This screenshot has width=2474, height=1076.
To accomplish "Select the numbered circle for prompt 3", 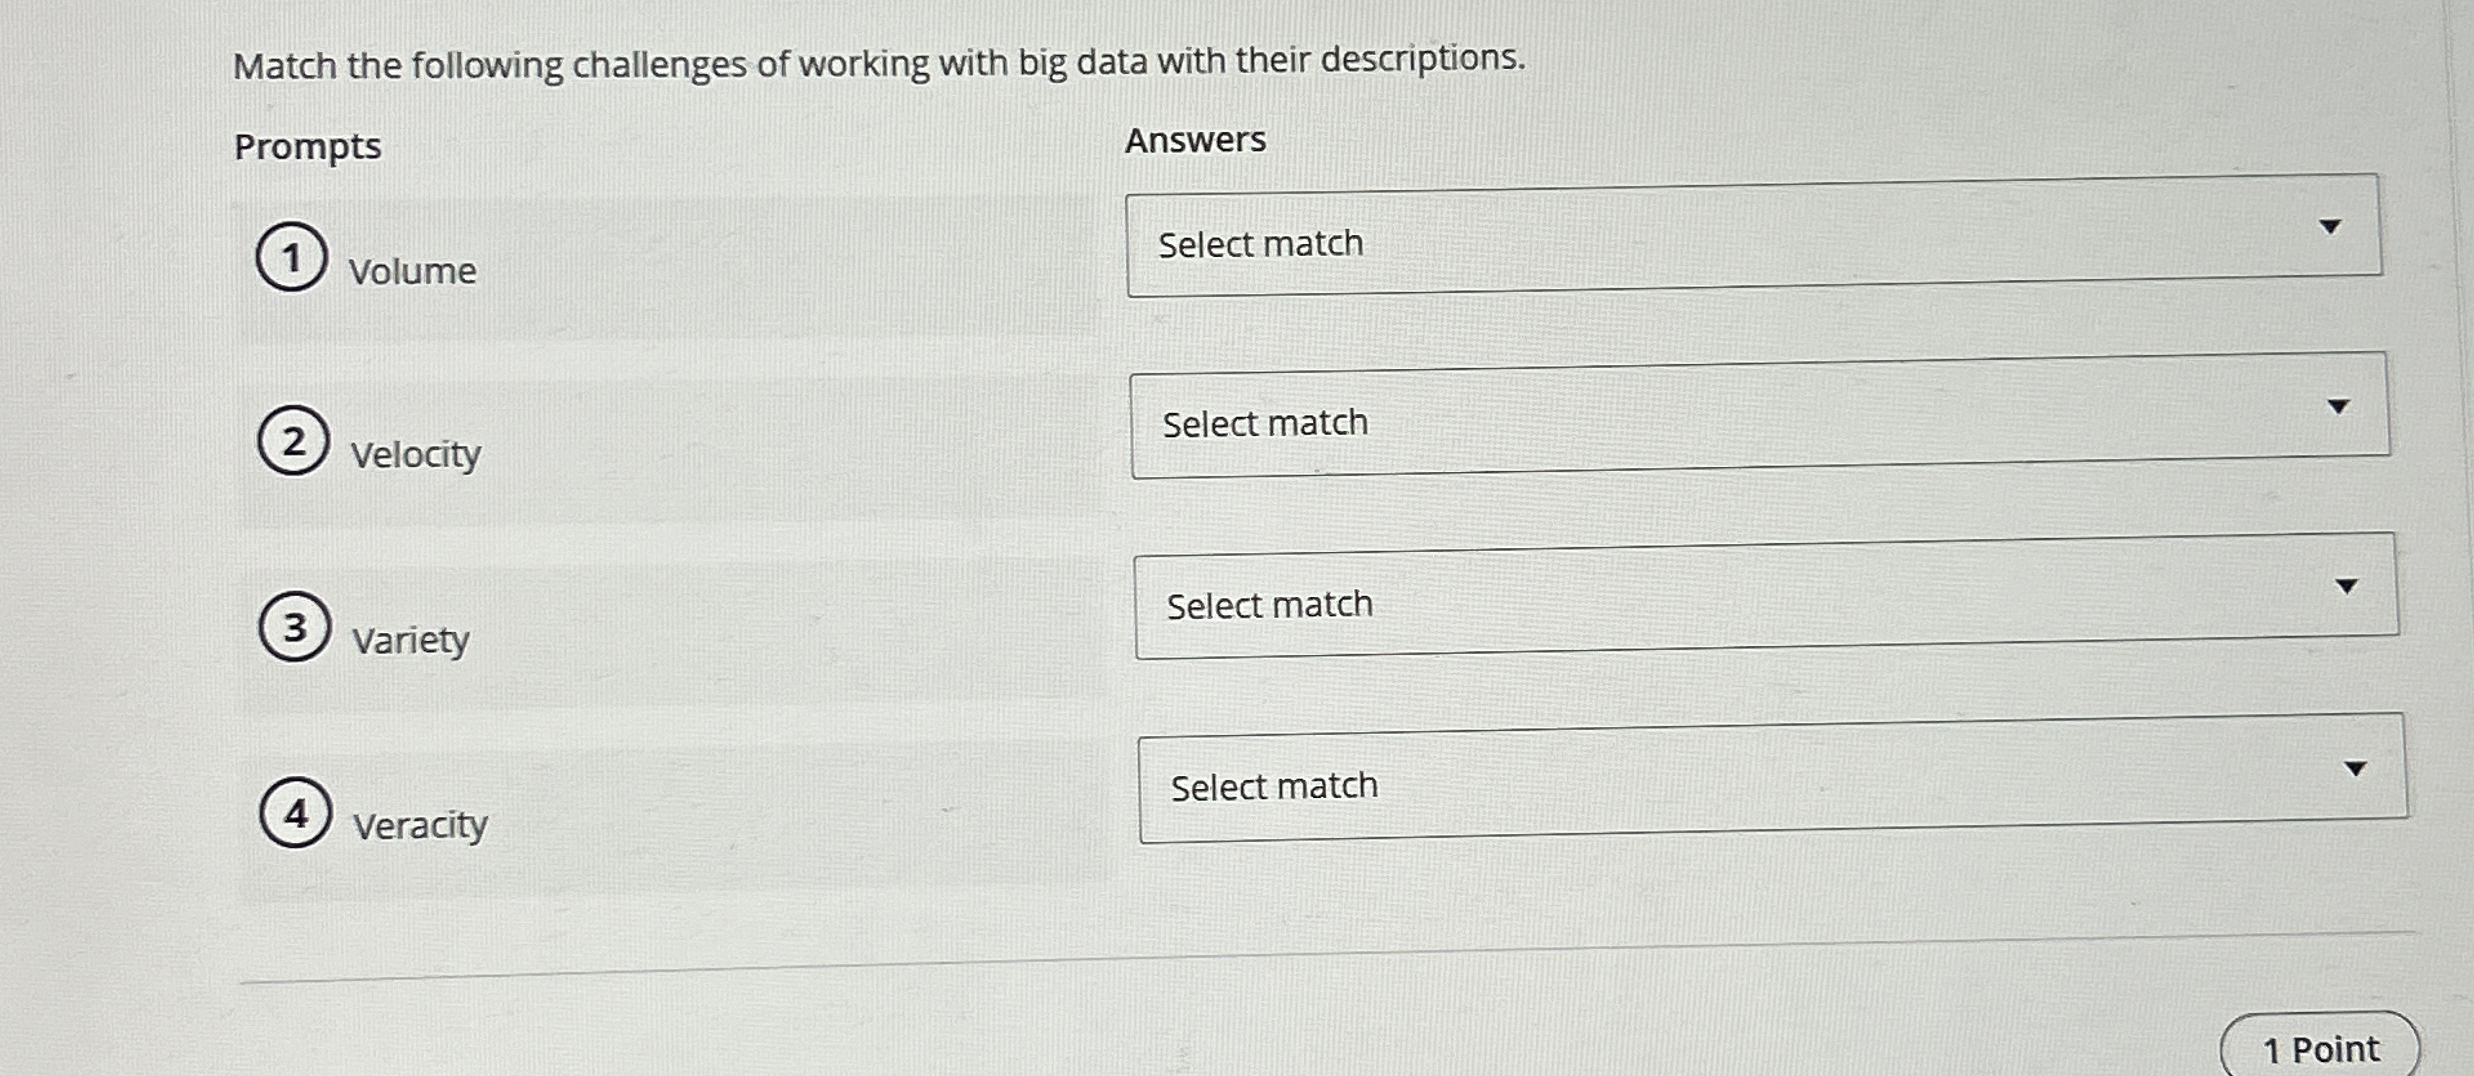I will (x=294, y=626).
